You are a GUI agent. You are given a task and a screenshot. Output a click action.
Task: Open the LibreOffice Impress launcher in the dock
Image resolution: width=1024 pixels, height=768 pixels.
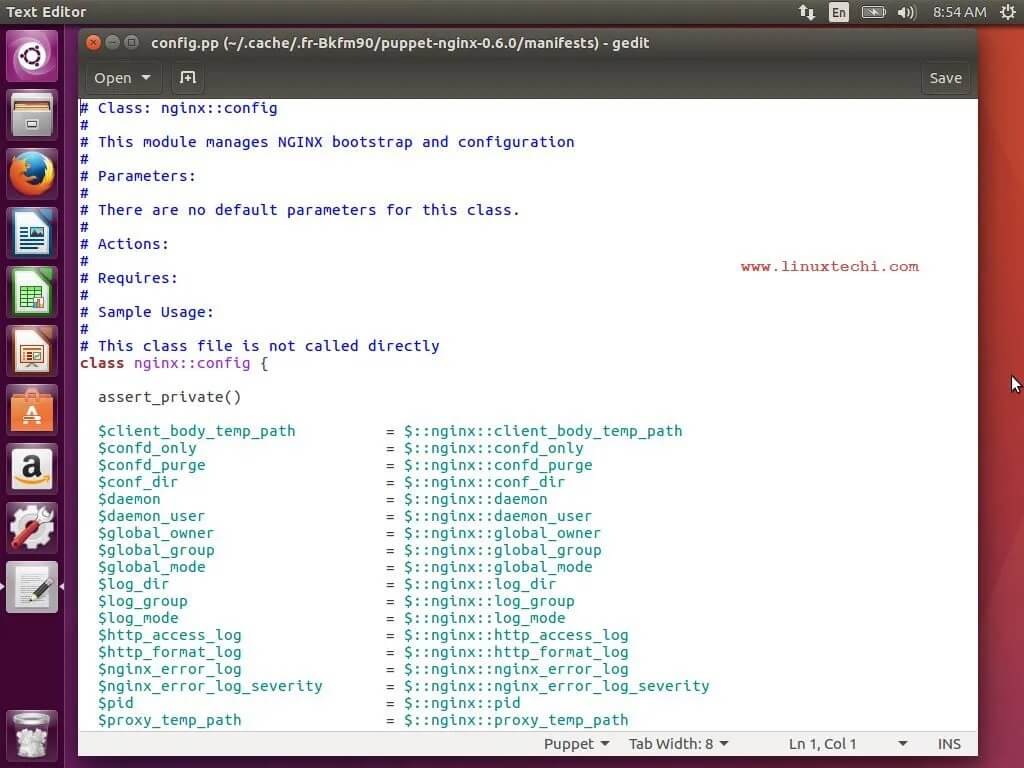[31, 351]
